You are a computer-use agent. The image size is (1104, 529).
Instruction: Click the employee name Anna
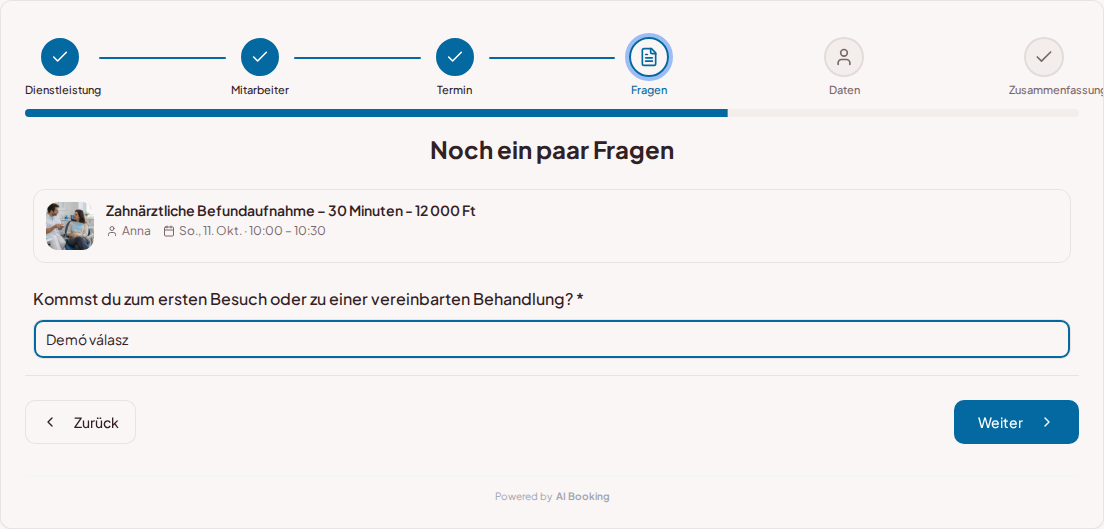136,231
